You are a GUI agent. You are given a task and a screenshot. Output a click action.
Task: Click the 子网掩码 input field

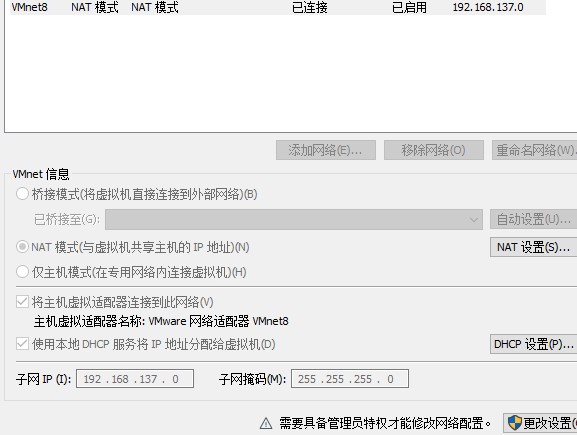(x=350, y=379)
